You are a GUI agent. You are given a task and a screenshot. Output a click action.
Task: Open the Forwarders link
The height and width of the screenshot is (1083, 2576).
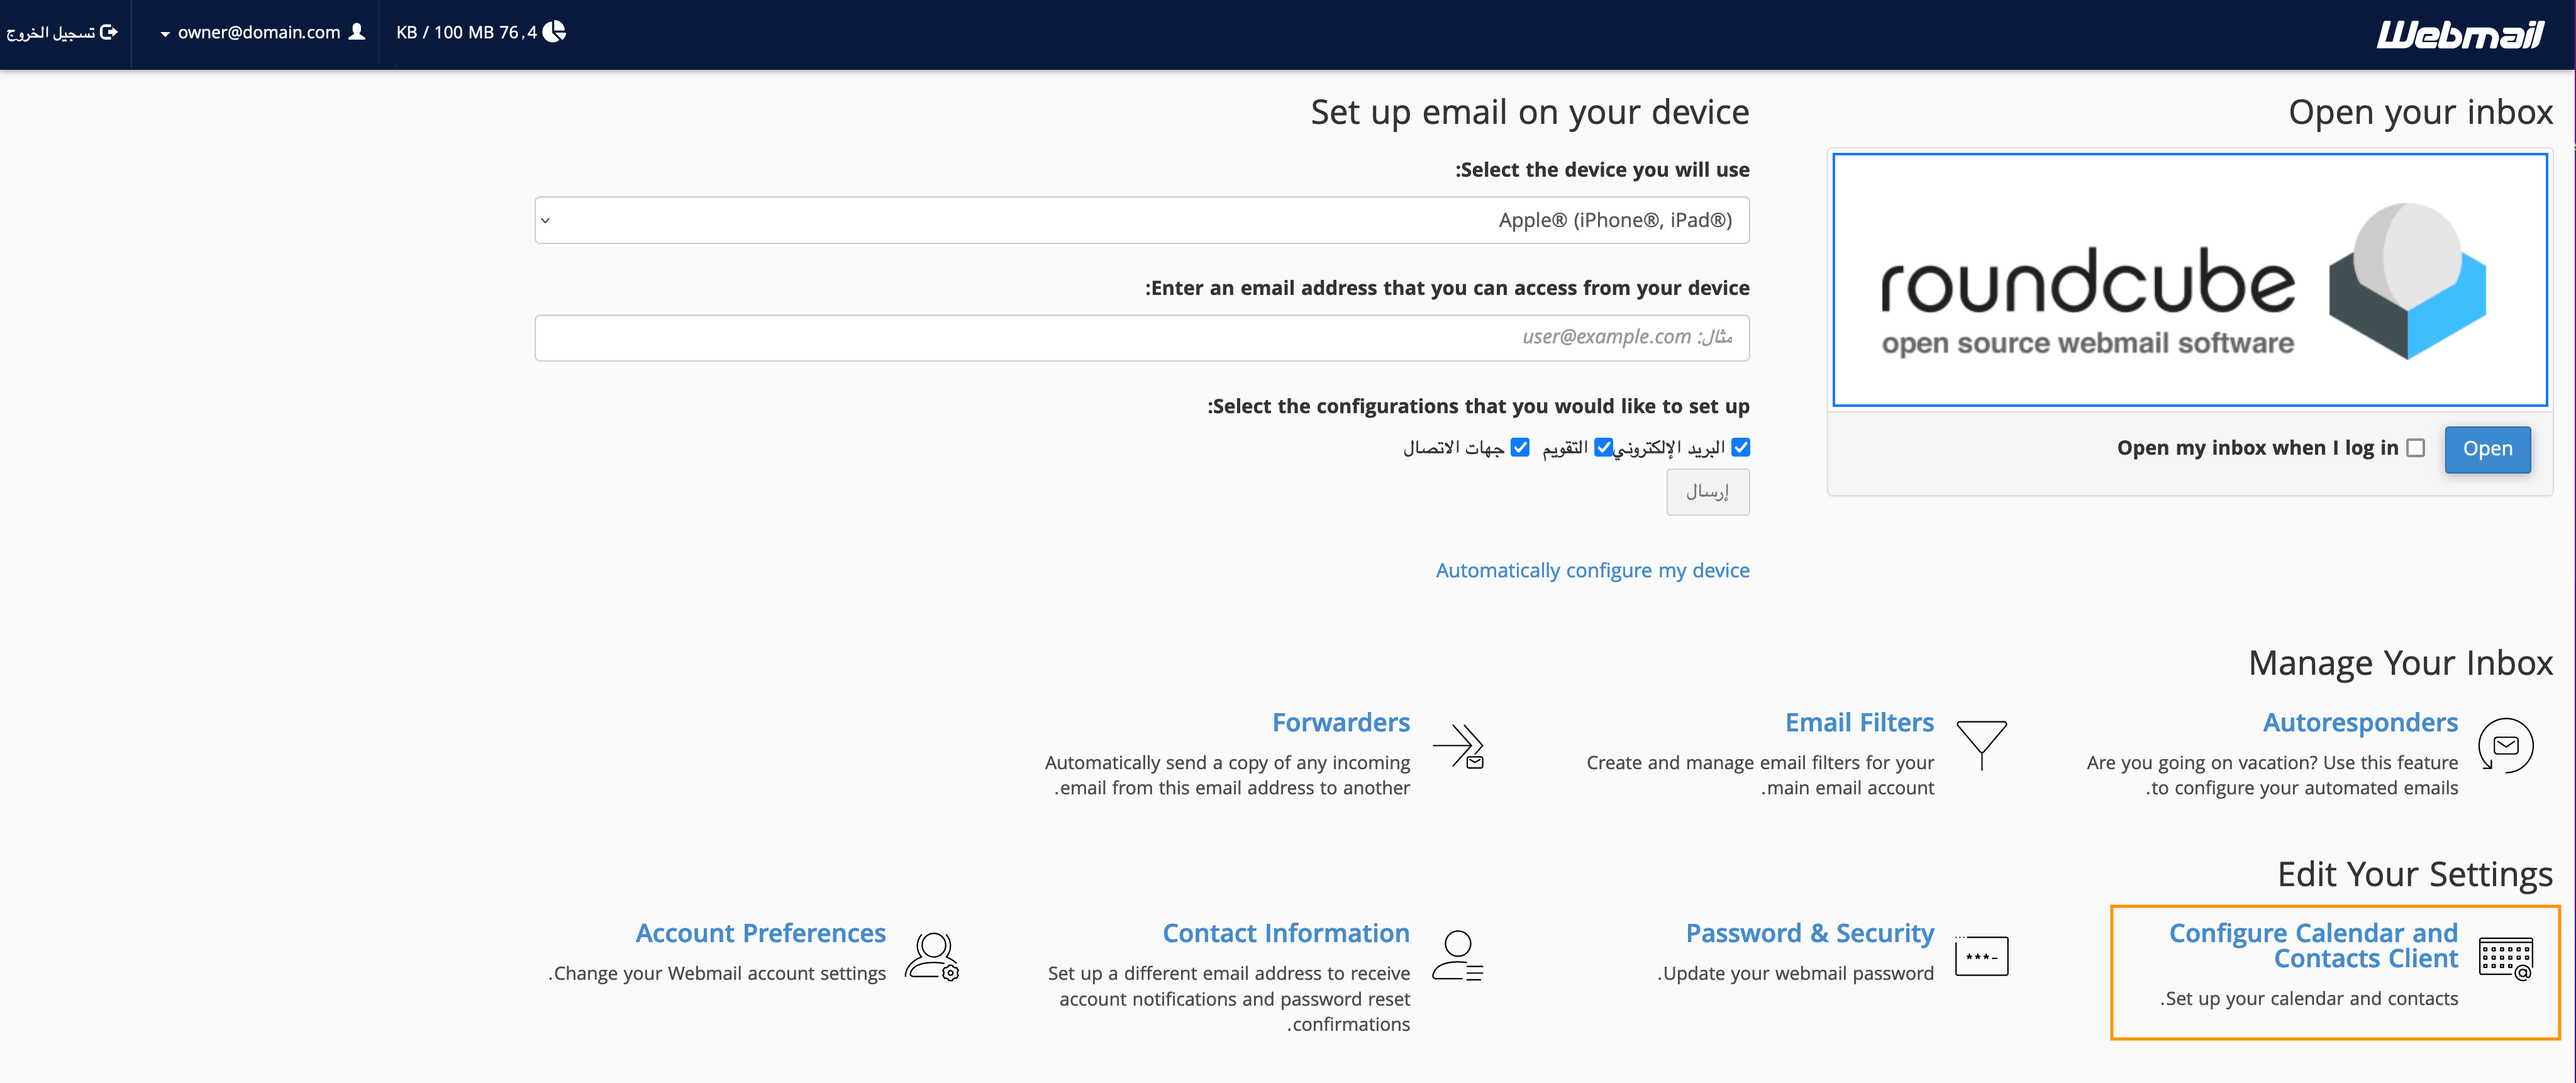(x=1341, y=722)
